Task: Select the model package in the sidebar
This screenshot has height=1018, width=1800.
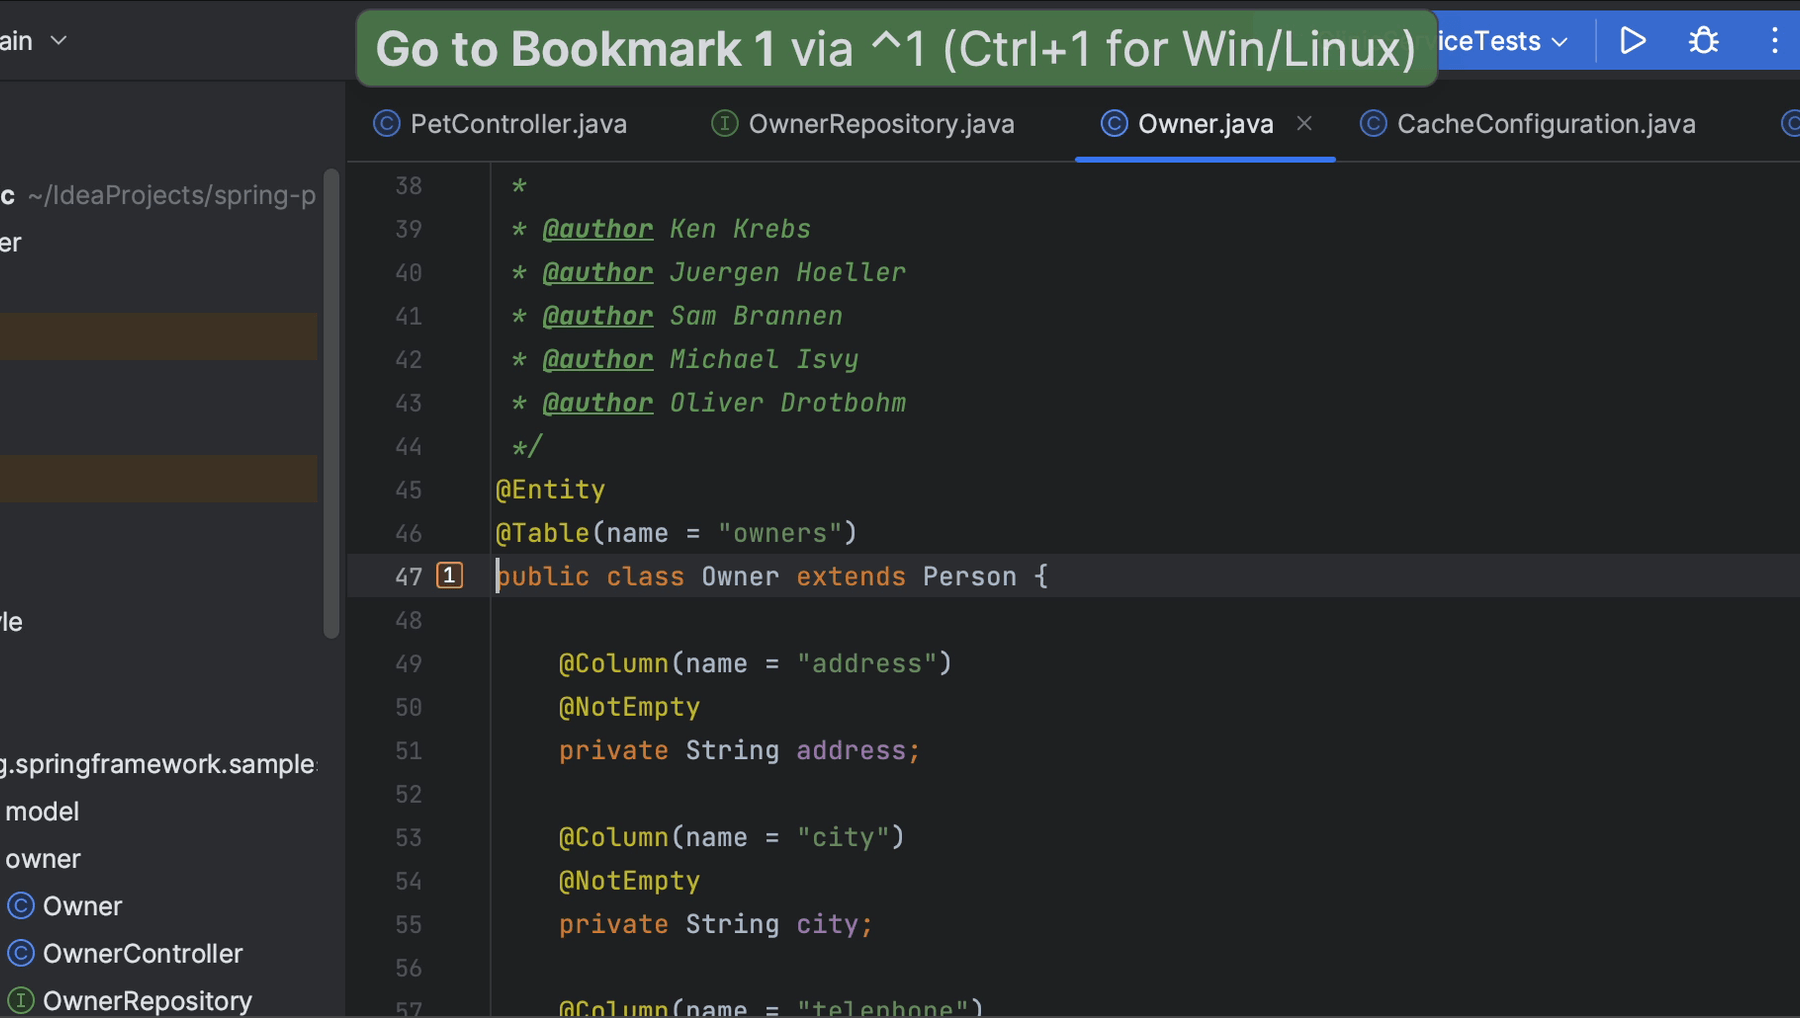Action: 41,811
